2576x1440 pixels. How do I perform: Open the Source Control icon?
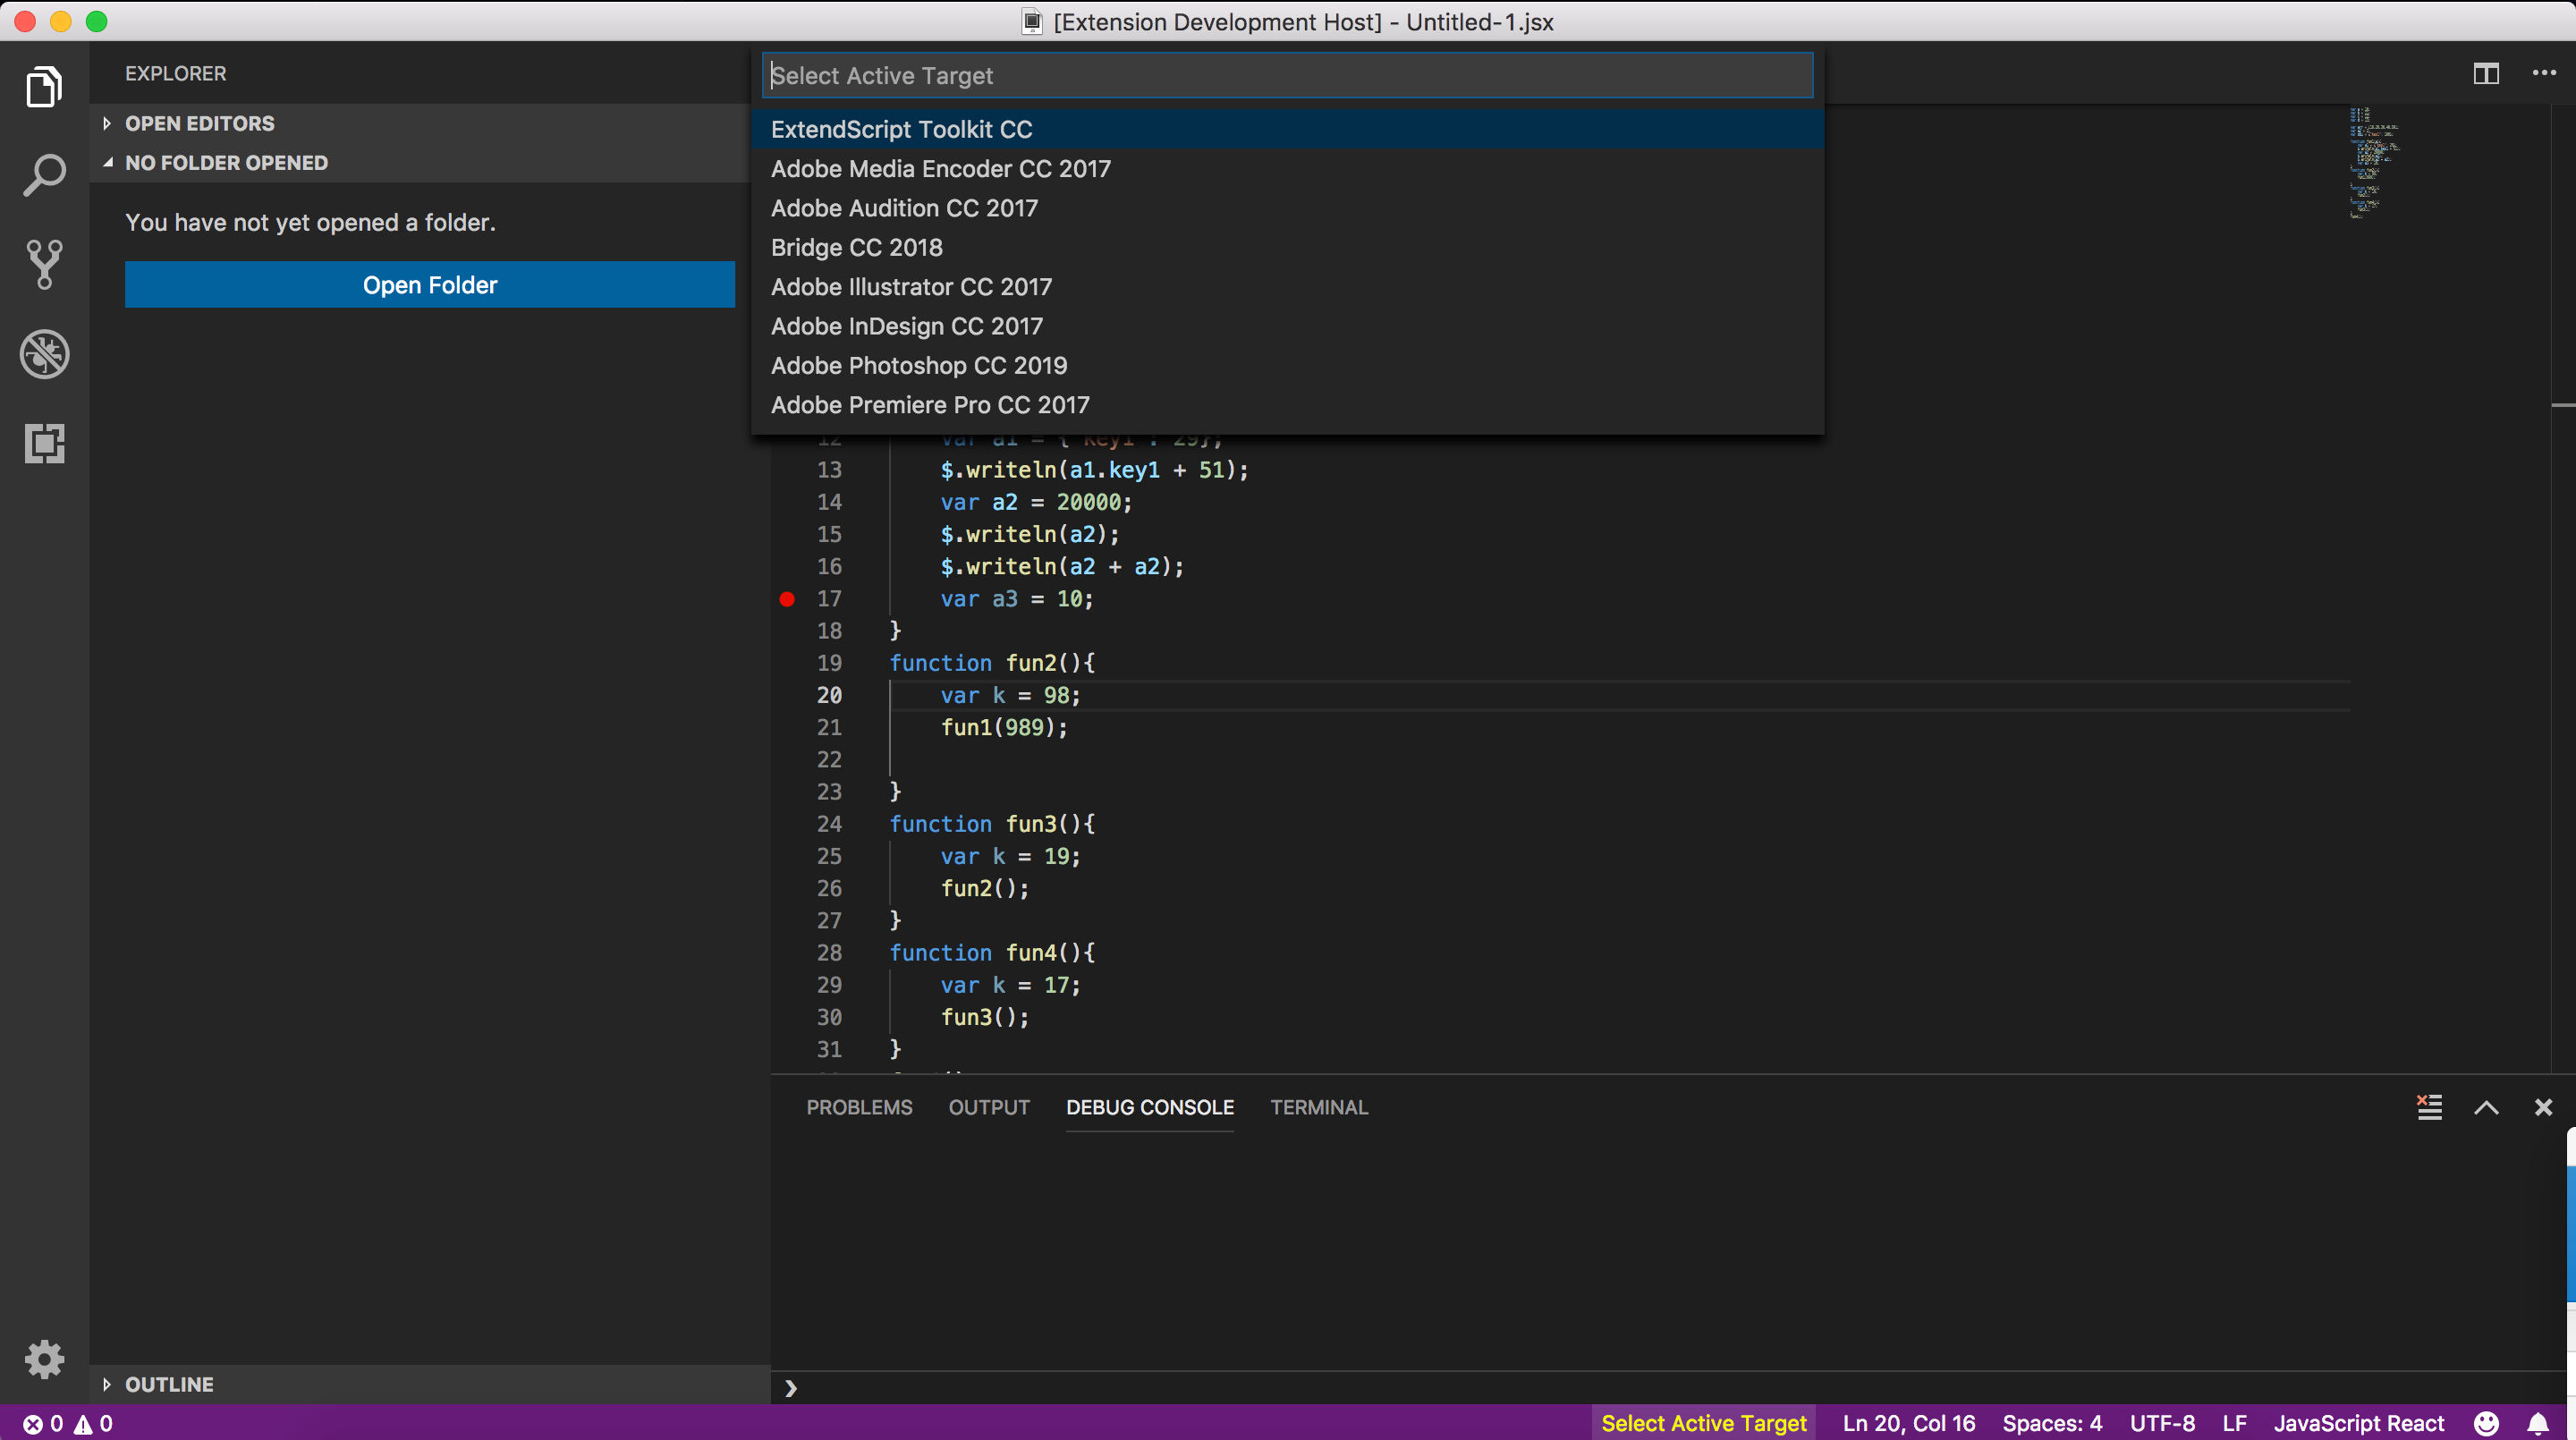(44, 264)
